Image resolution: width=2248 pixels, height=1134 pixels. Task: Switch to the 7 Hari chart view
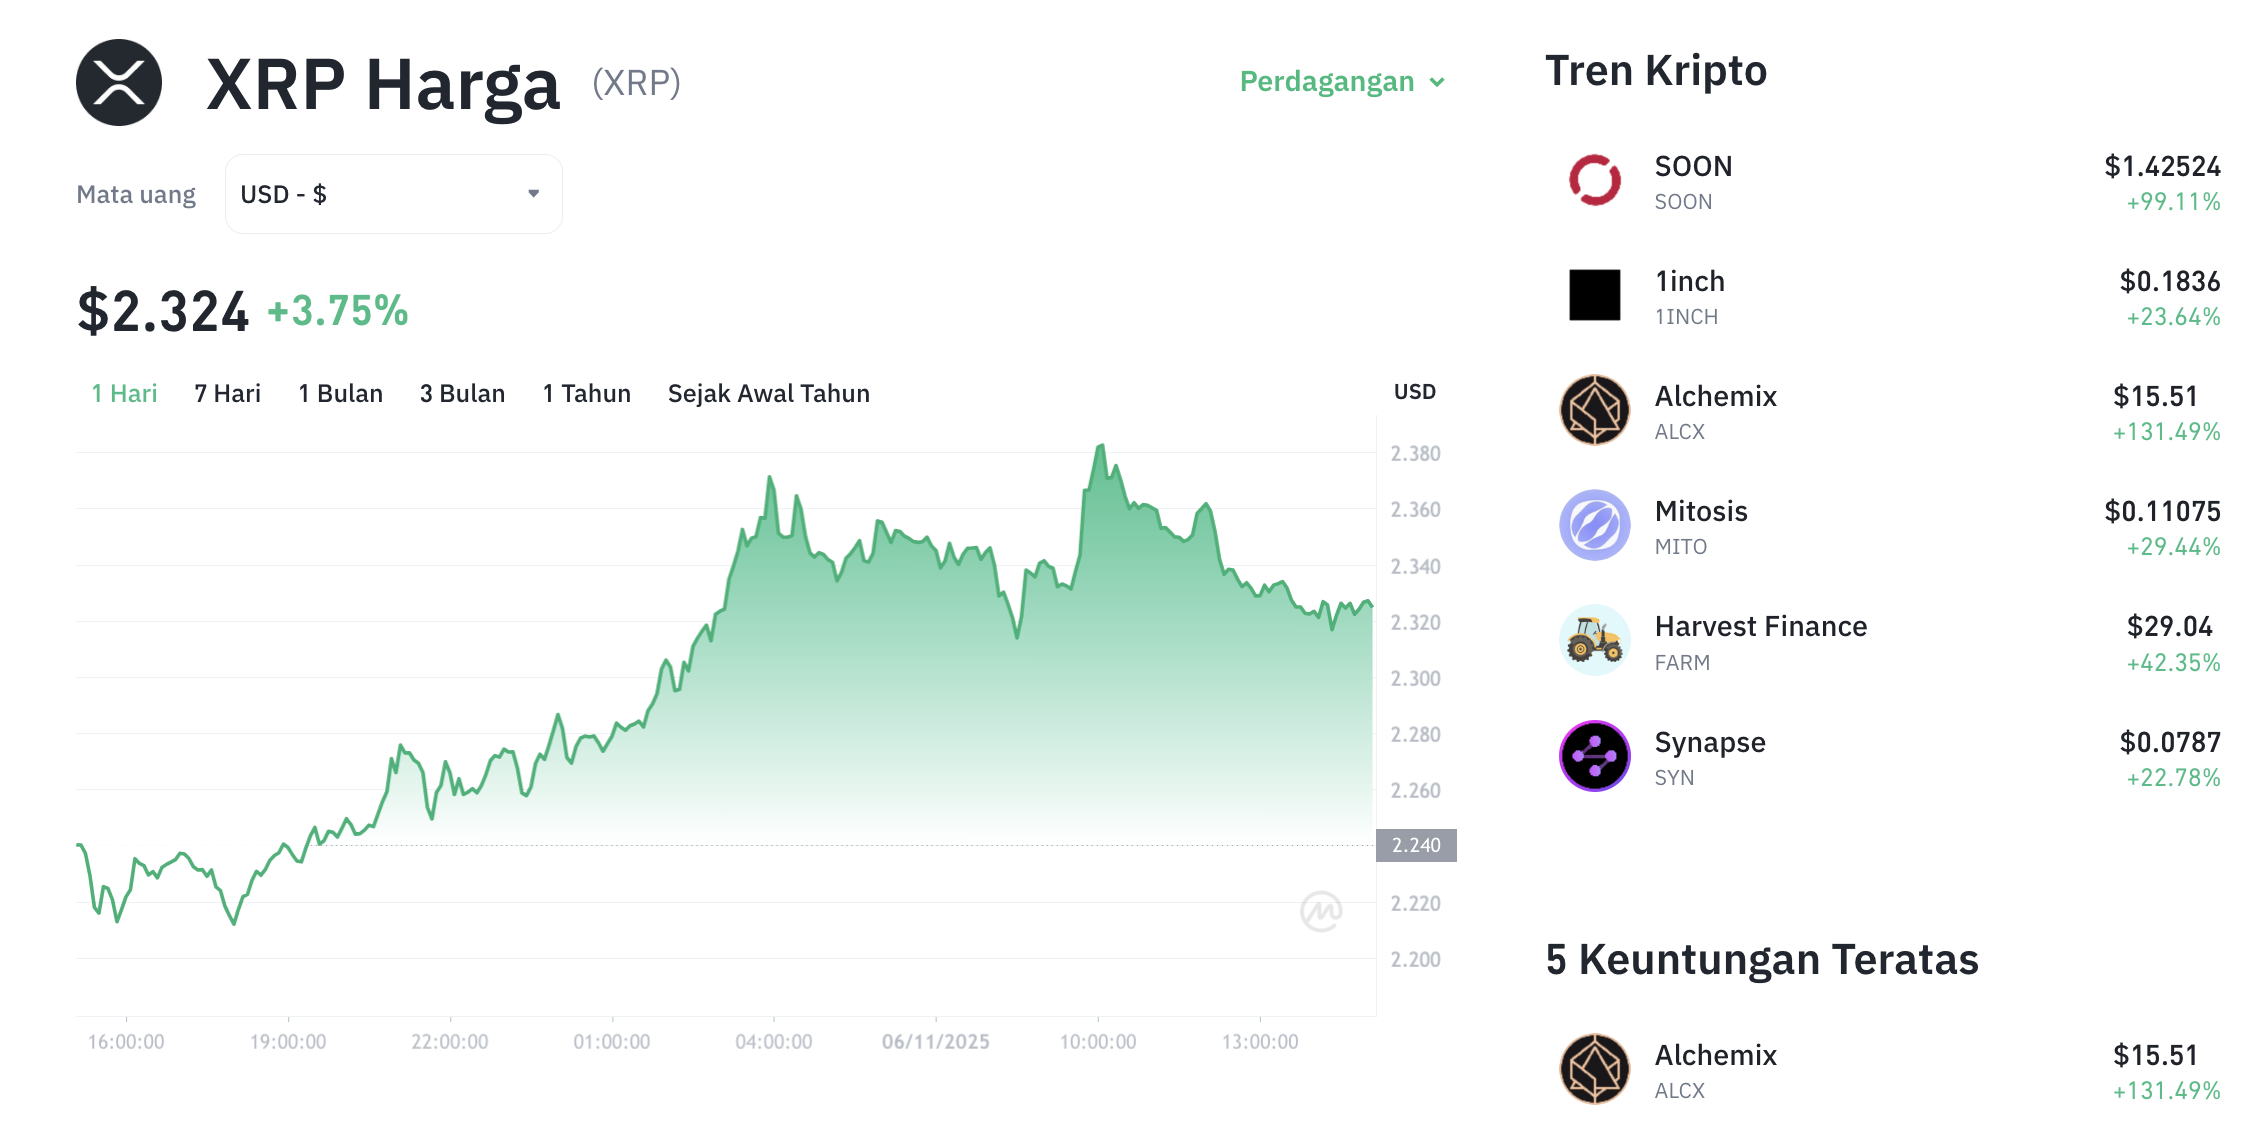click(x=228, y=393)
